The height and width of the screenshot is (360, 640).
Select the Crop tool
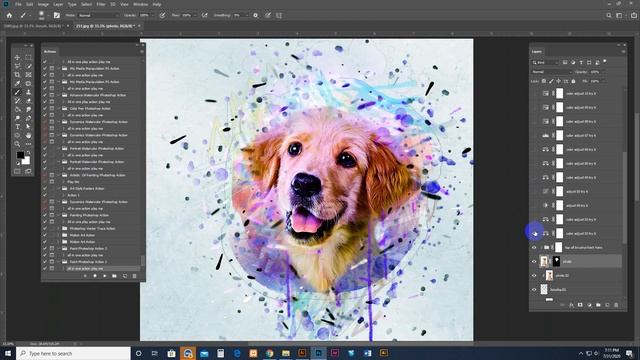(17, 75)
